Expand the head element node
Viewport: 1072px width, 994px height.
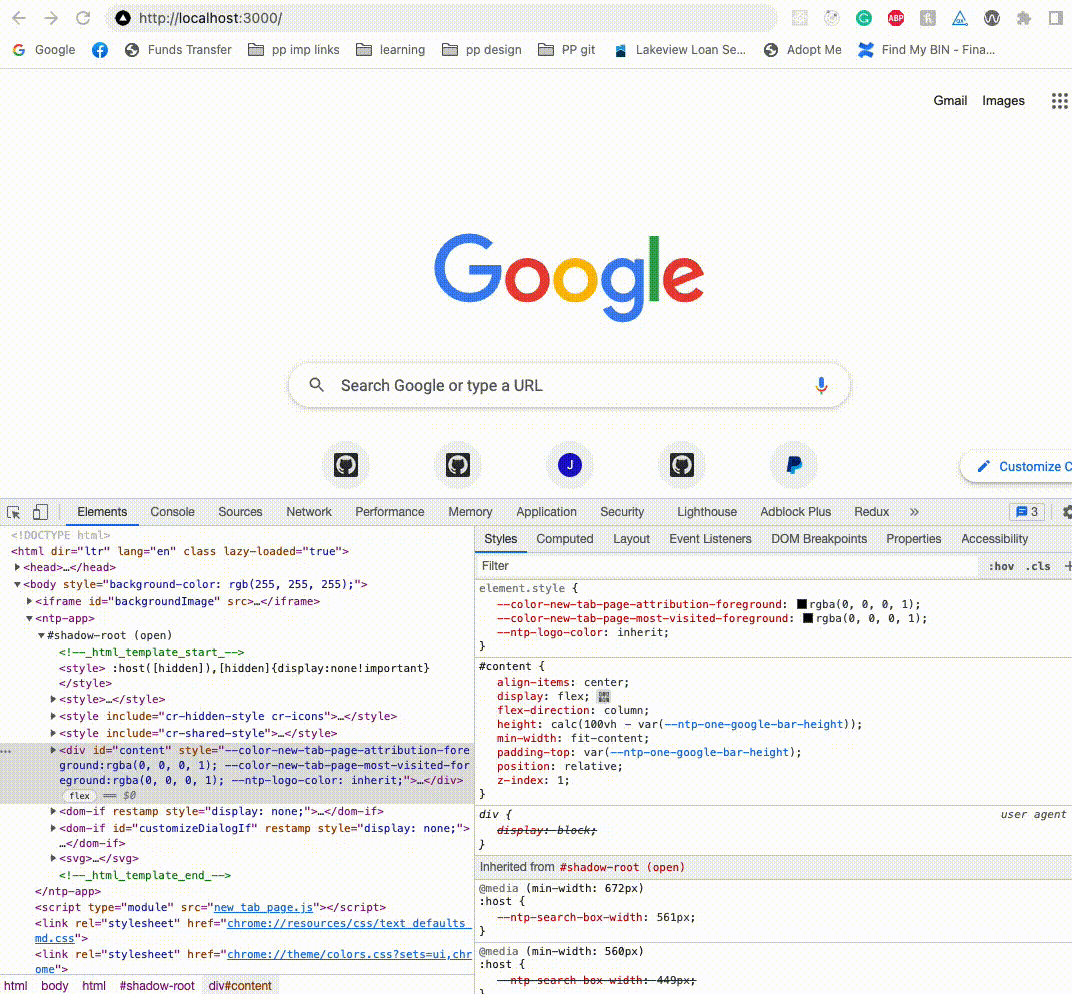[x=17, y=567]
